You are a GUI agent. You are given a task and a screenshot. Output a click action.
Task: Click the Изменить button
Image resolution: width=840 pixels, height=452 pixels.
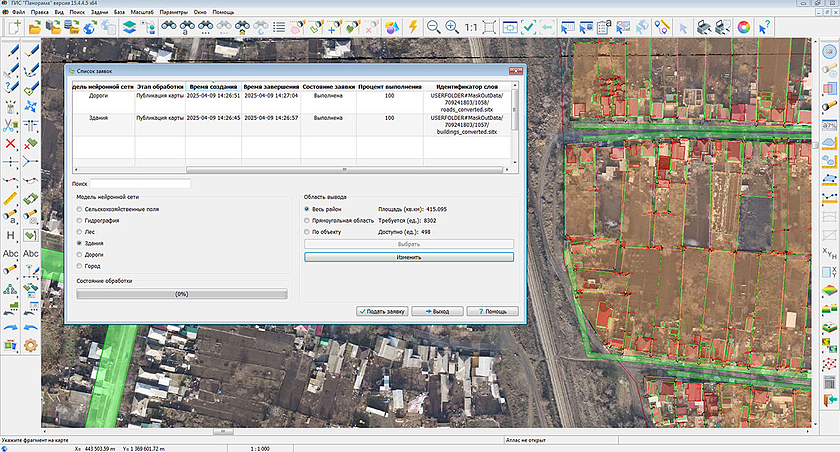pos(409,257)
